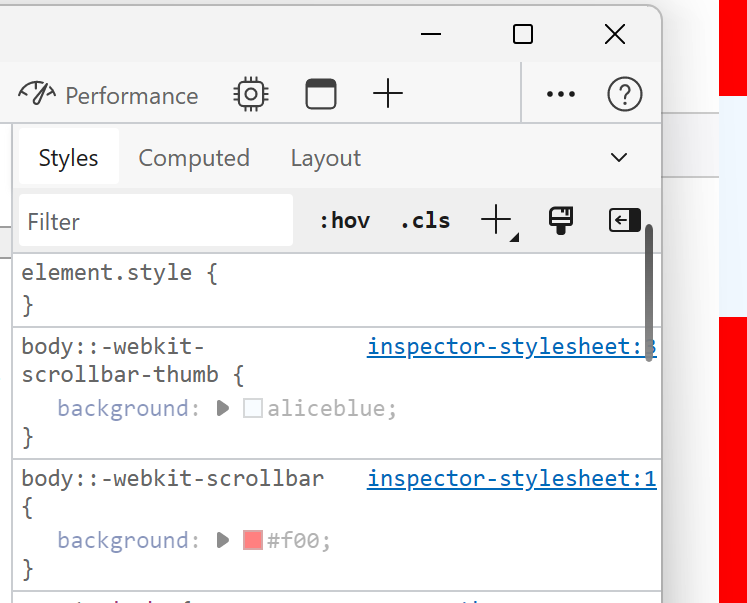Open the Customize DevTools three-dot menu
Viewport: 747px width, 603px height.
(561, 94)
